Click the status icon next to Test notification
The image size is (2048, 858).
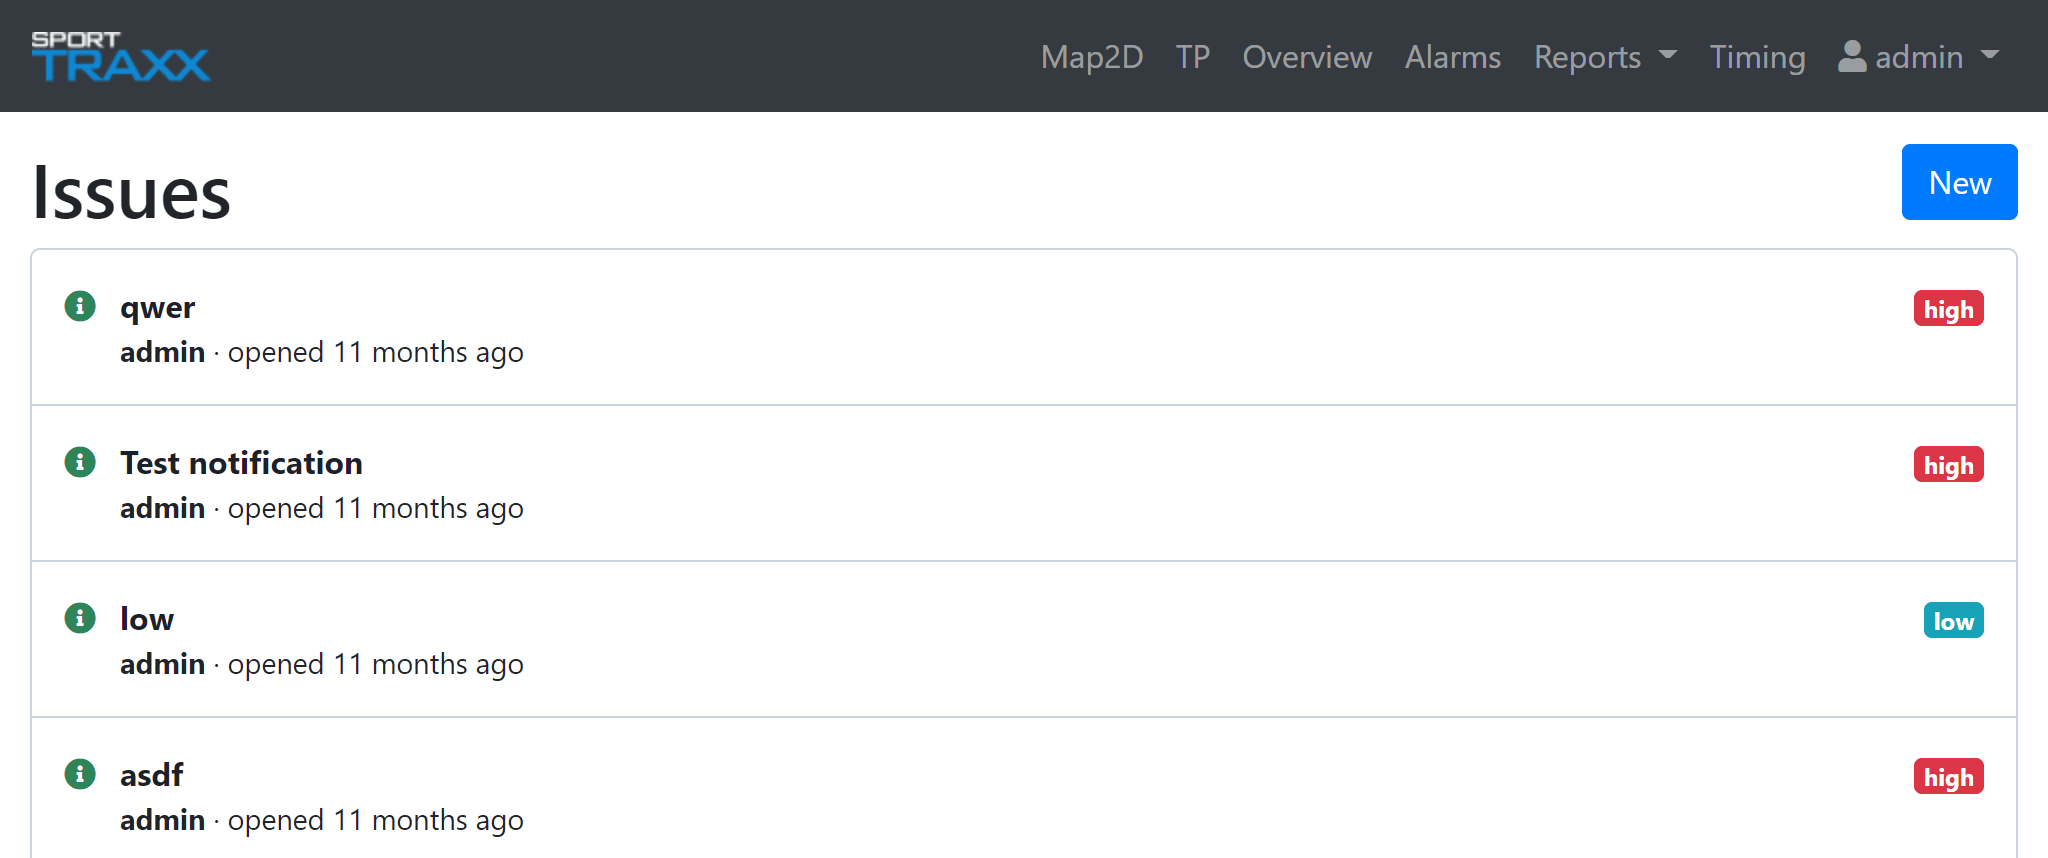[x=80, y=462]
